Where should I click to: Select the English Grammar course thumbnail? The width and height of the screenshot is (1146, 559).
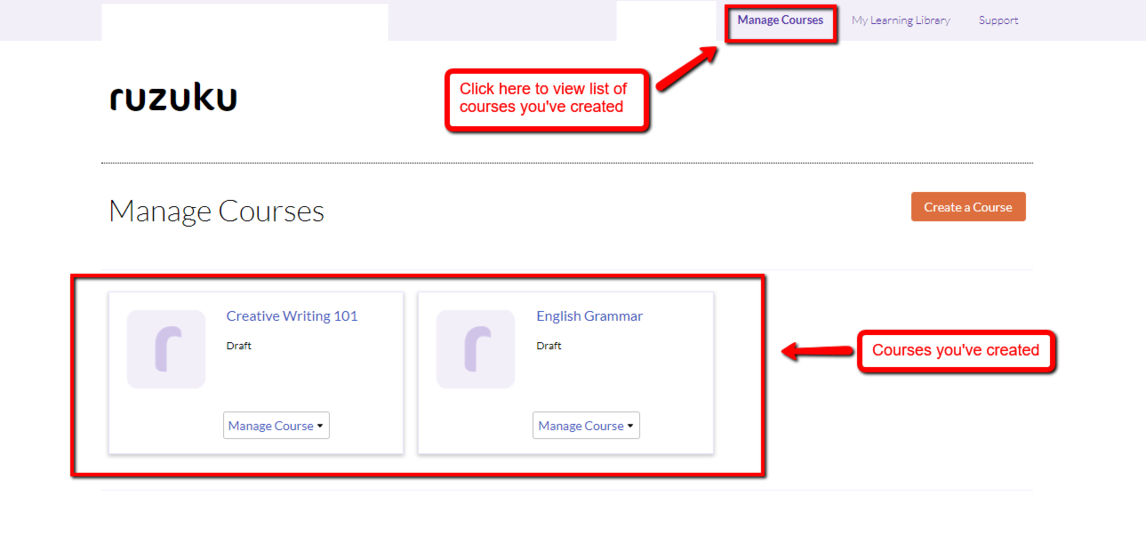coord(476,349)
